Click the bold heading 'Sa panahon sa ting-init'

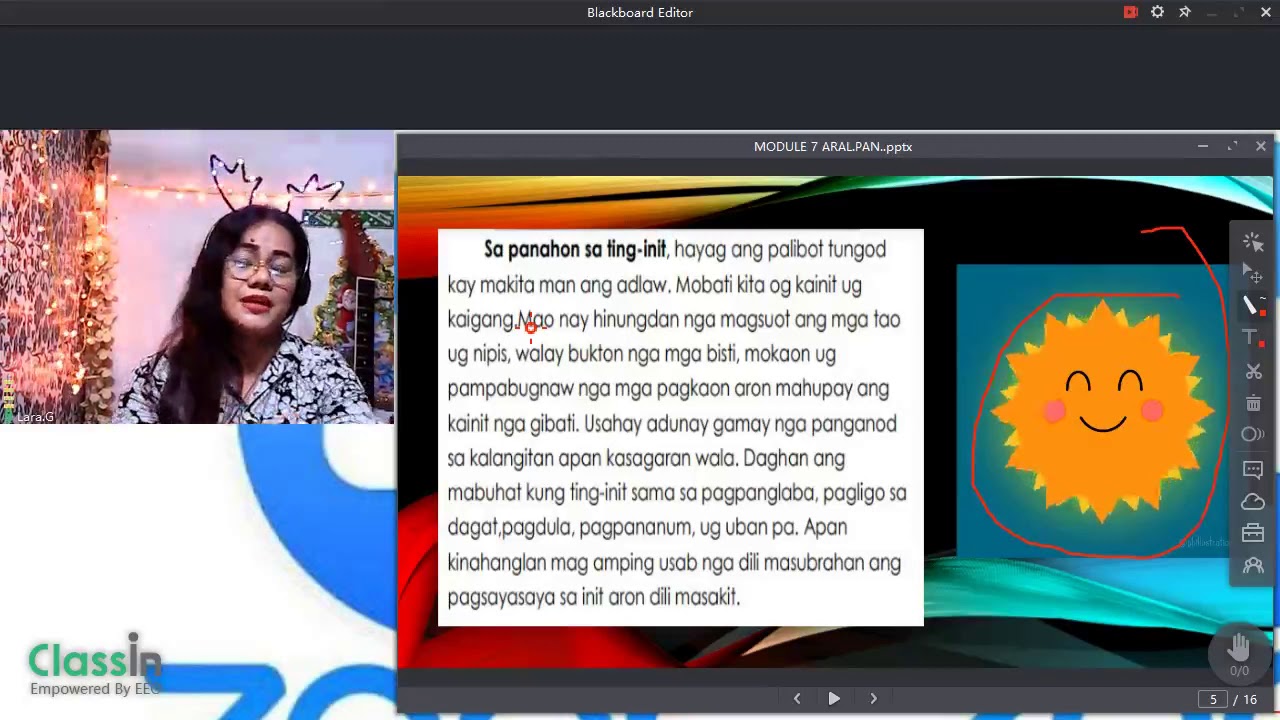(575, 249)
